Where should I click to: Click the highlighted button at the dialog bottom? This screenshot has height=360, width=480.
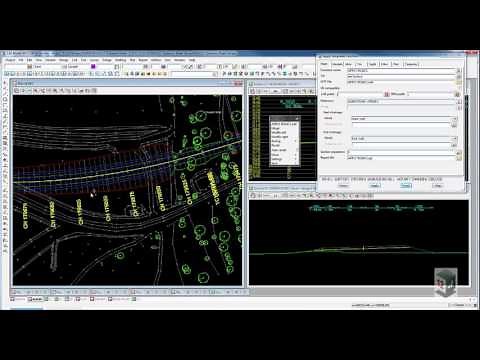(406, 186)
